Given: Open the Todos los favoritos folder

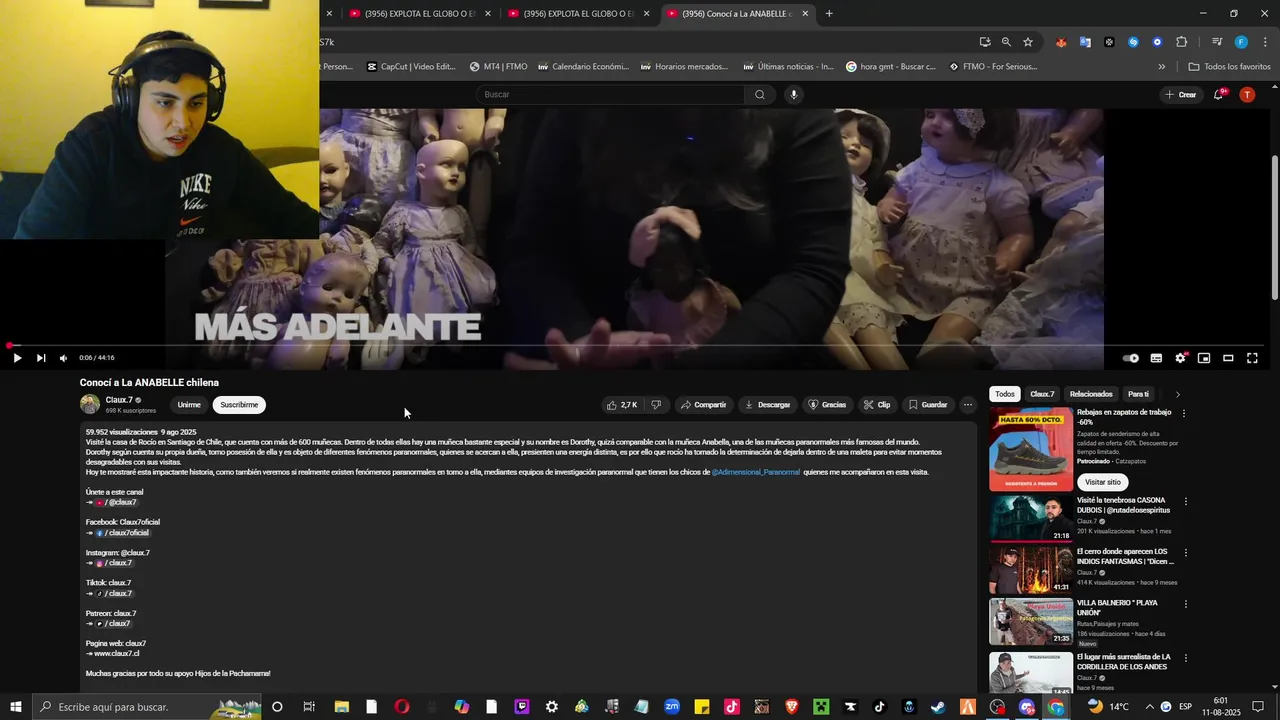Looking at the screenshot, I should click(1229, 67).
